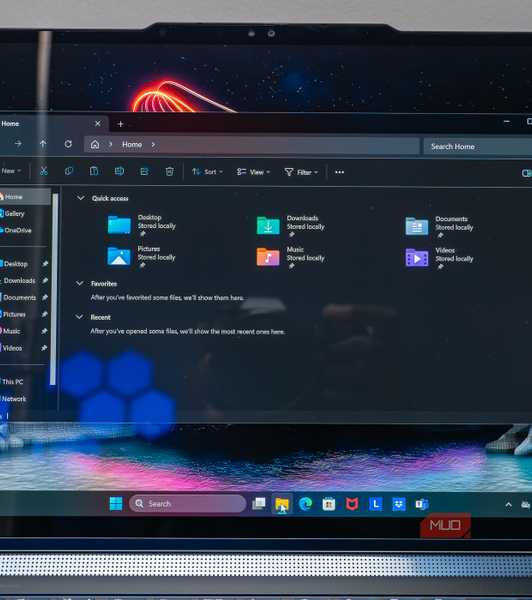Open Microsoft Store from the taskbar
The image size is (532, 600).
(x=329, y=504)
